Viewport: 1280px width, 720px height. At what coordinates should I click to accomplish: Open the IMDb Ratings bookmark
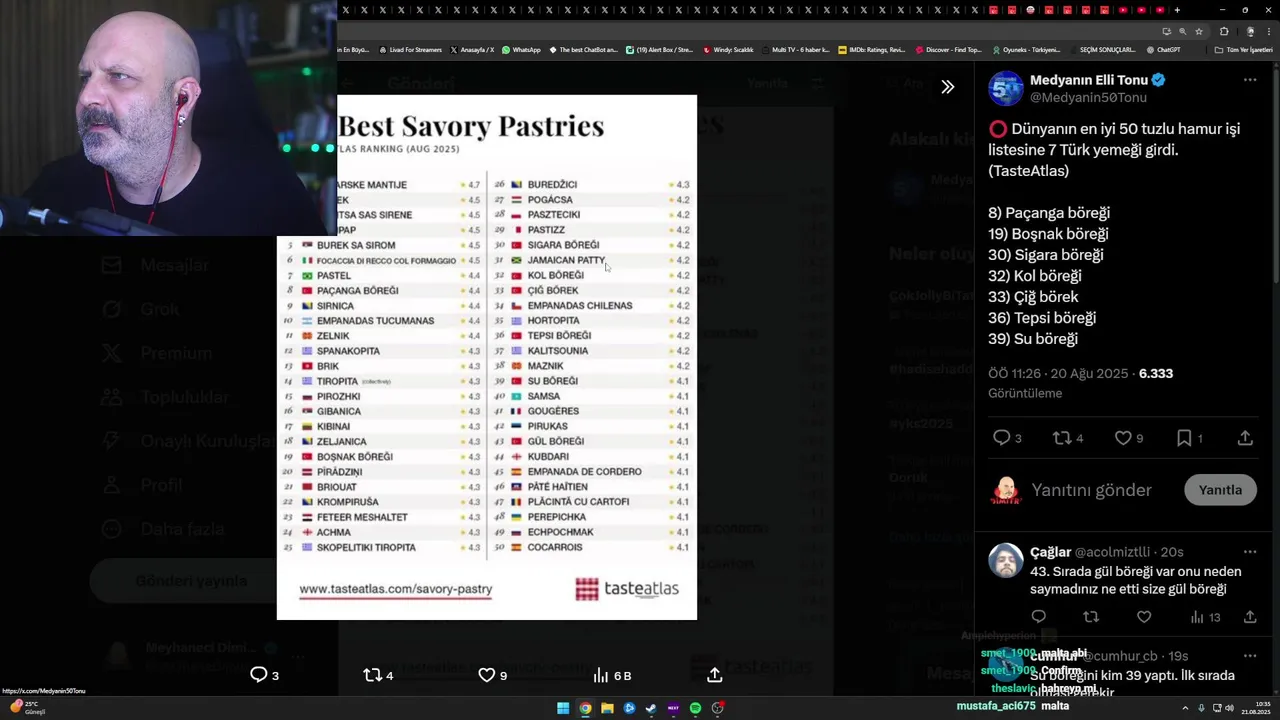871,49
